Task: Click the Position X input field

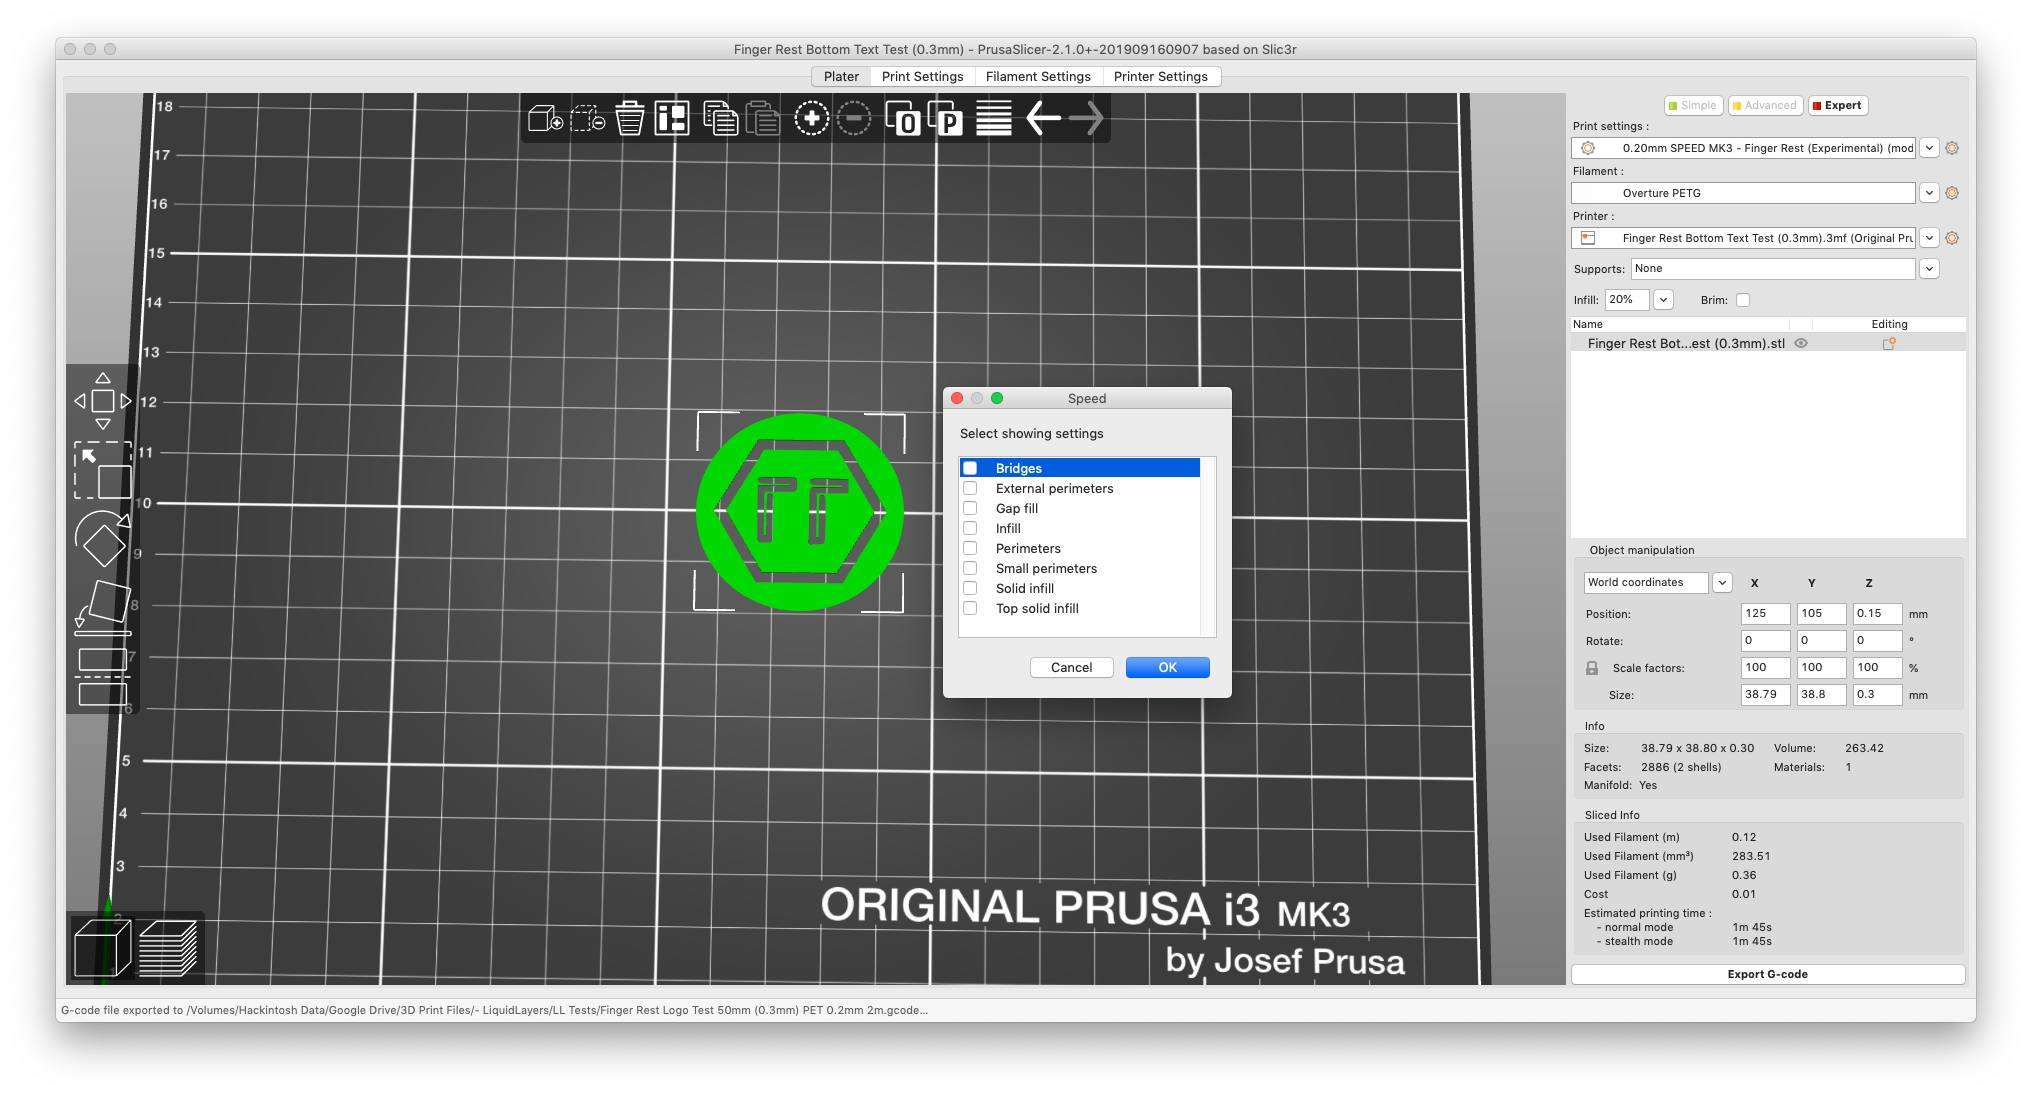Action: click(x=1765, y=614)
